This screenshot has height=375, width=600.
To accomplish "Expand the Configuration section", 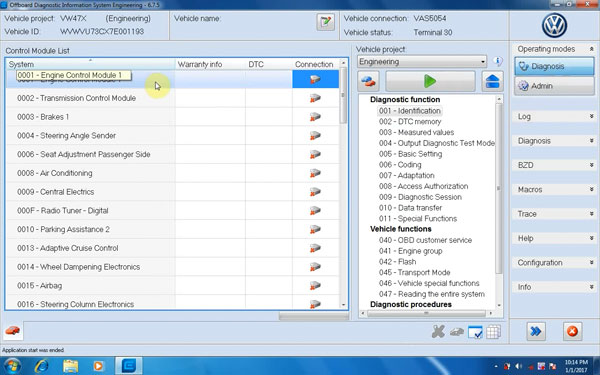I will [x=592, y=262].
